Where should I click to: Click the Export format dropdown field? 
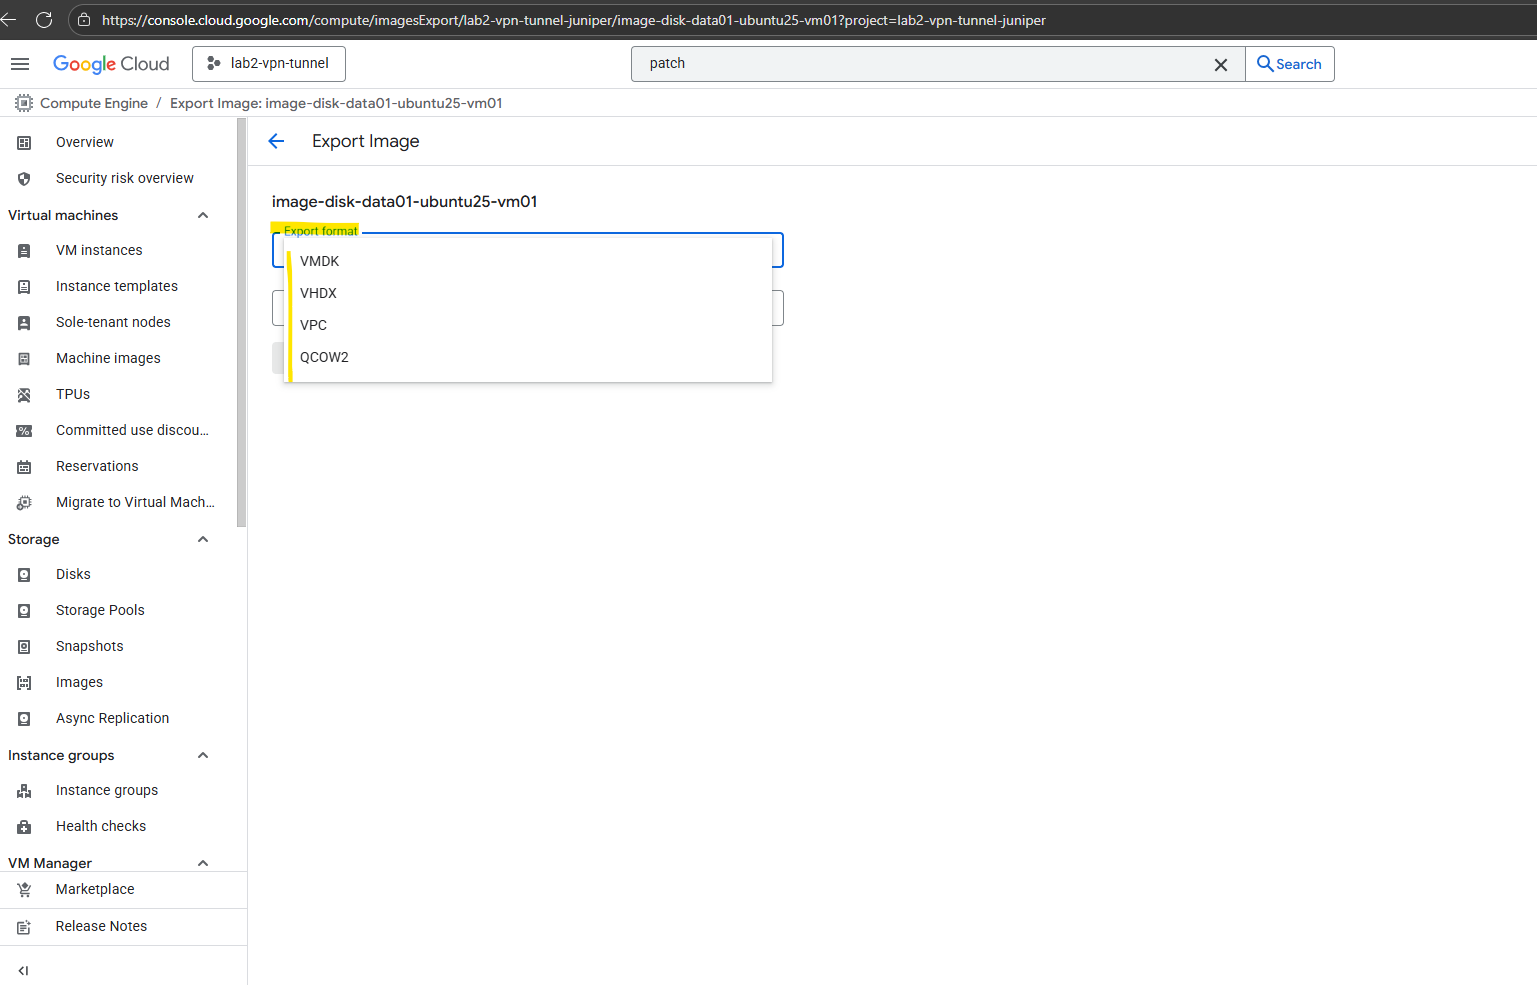click(x=528, y=250)
